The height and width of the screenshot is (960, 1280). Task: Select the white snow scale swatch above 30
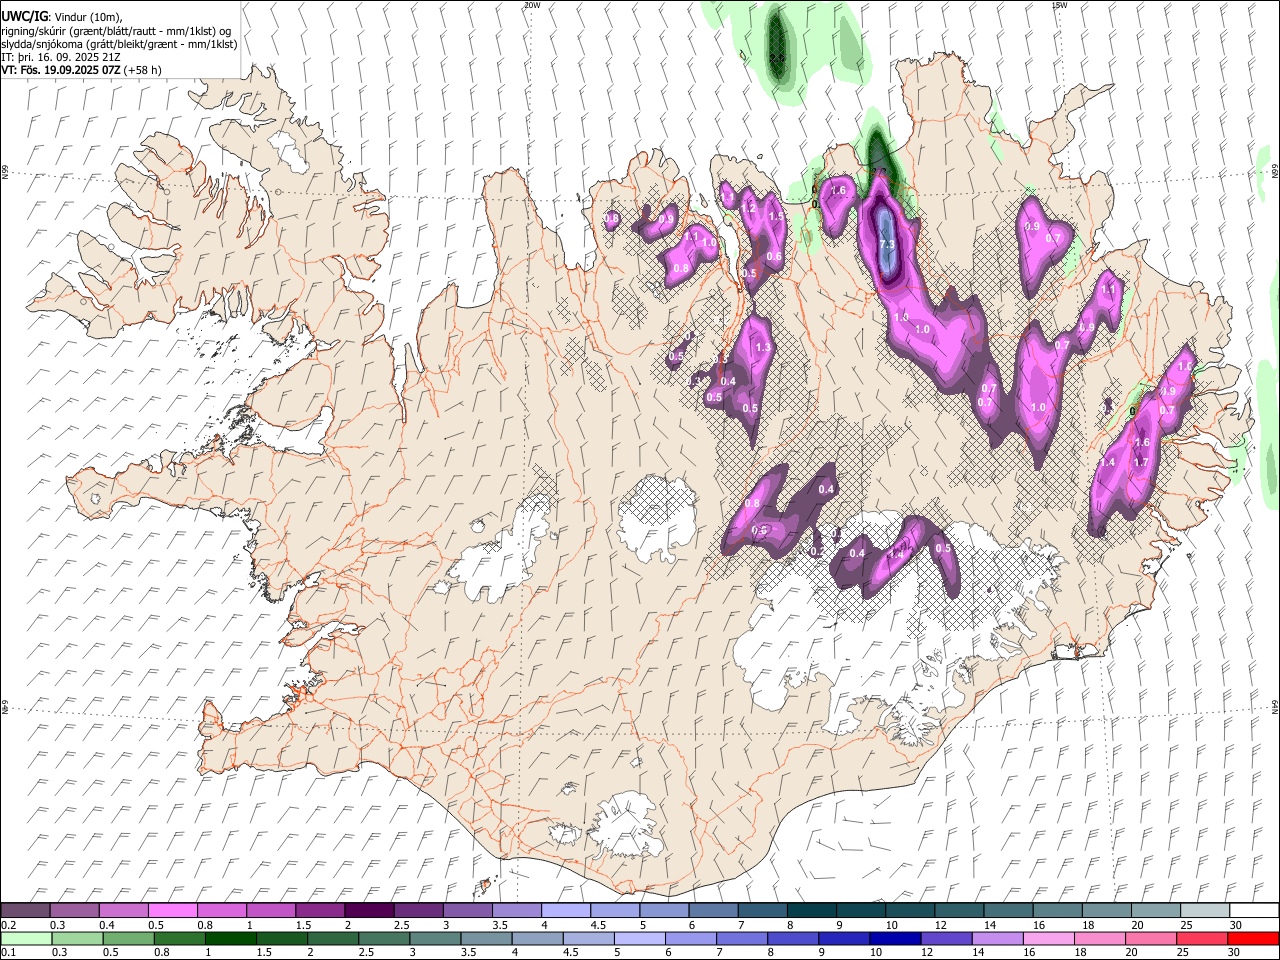coord(1253,910)
